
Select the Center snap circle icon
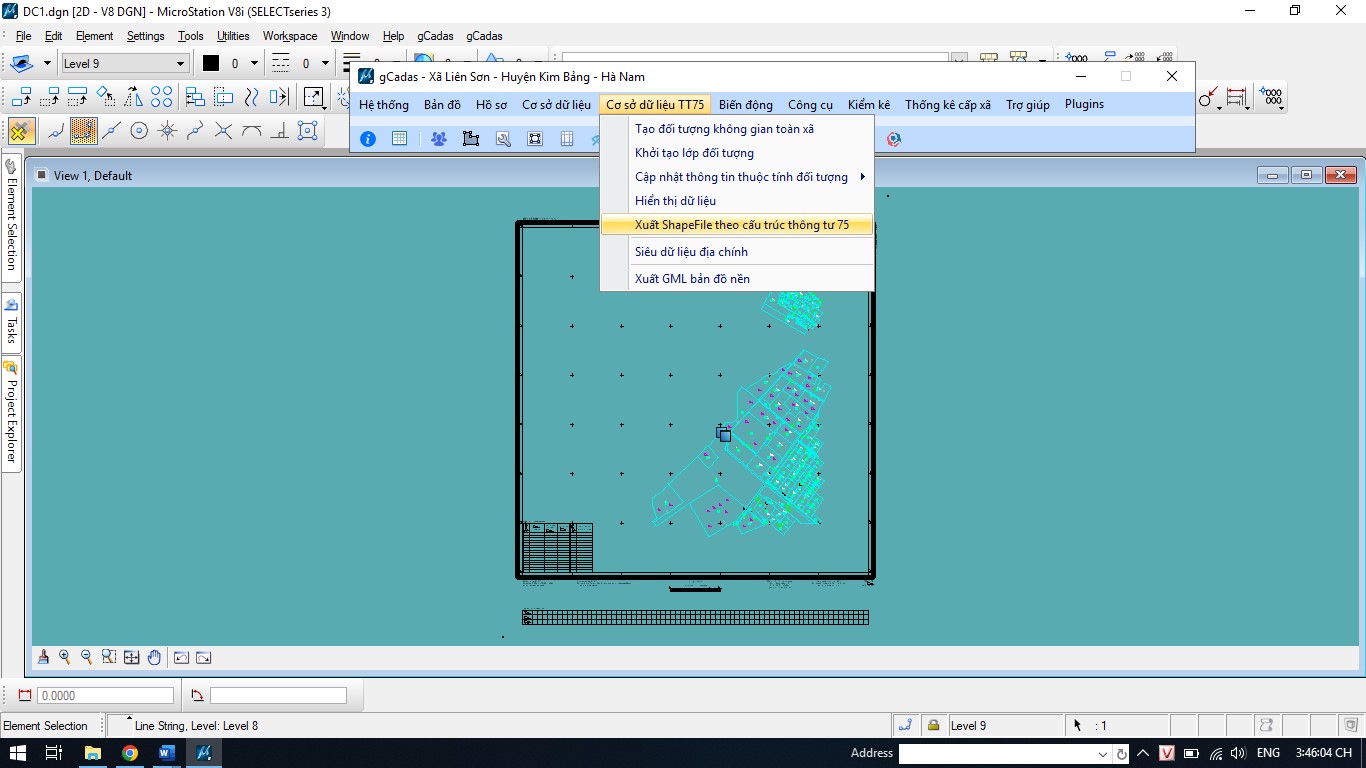(139, 131)
